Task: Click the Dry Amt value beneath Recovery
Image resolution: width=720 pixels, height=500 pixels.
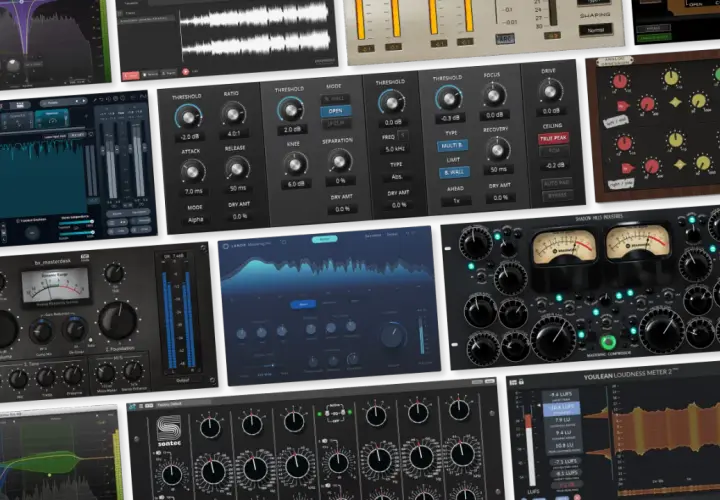Action: pyautogui.click(x=501, y=198)
